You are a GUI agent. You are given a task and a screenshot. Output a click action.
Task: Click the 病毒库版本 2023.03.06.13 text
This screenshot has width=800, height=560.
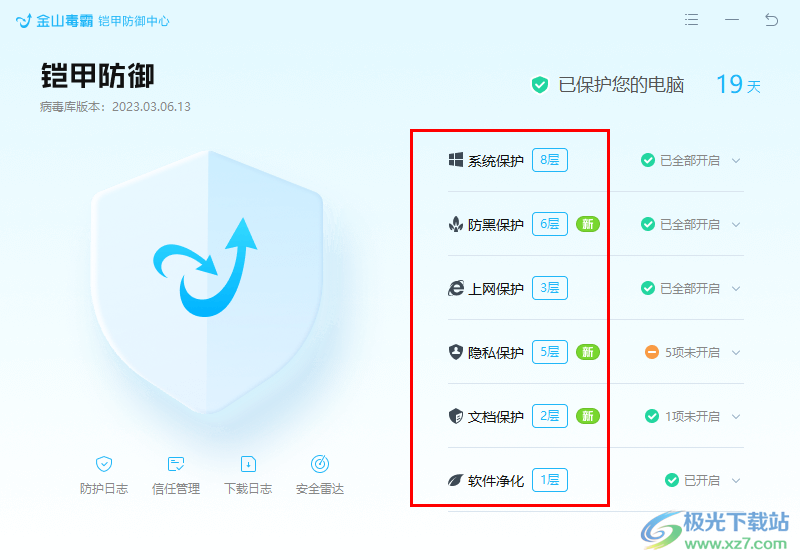115,107
